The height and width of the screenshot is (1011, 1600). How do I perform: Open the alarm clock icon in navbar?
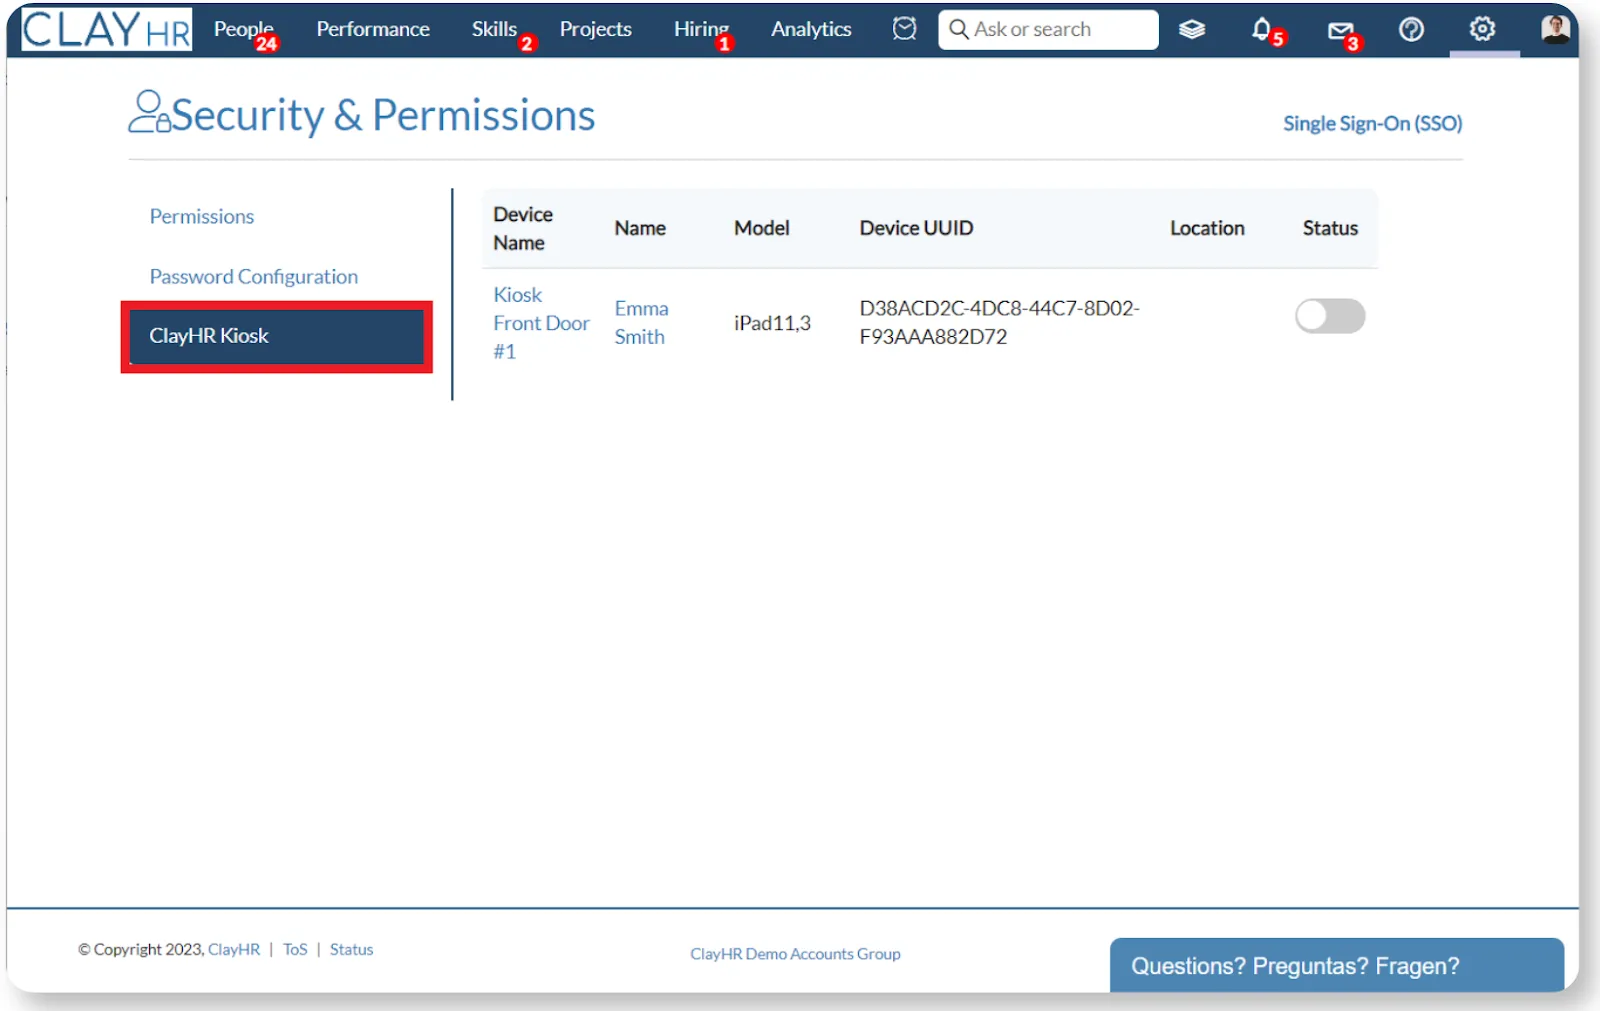(904, 29)
